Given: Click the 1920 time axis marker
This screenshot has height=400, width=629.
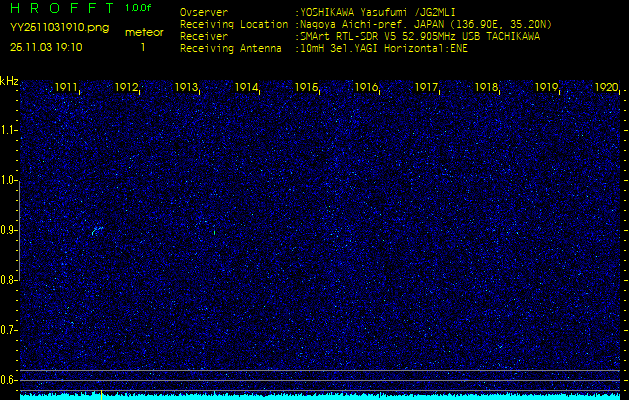Looking at the screenshot, I should click(x=606, y=87).
